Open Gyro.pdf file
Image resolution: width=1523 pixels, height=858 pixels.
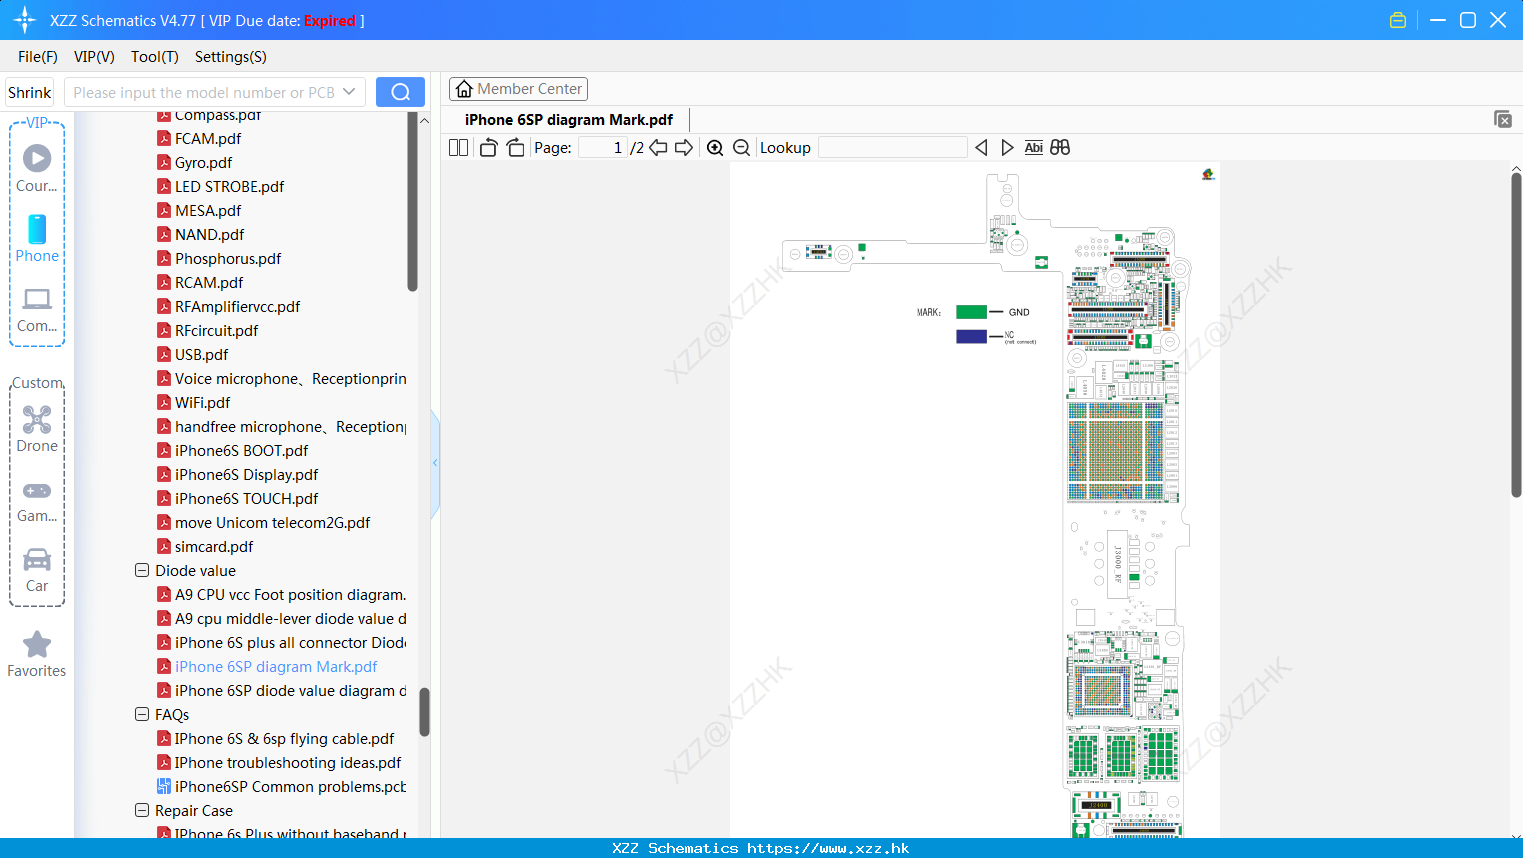204,163
